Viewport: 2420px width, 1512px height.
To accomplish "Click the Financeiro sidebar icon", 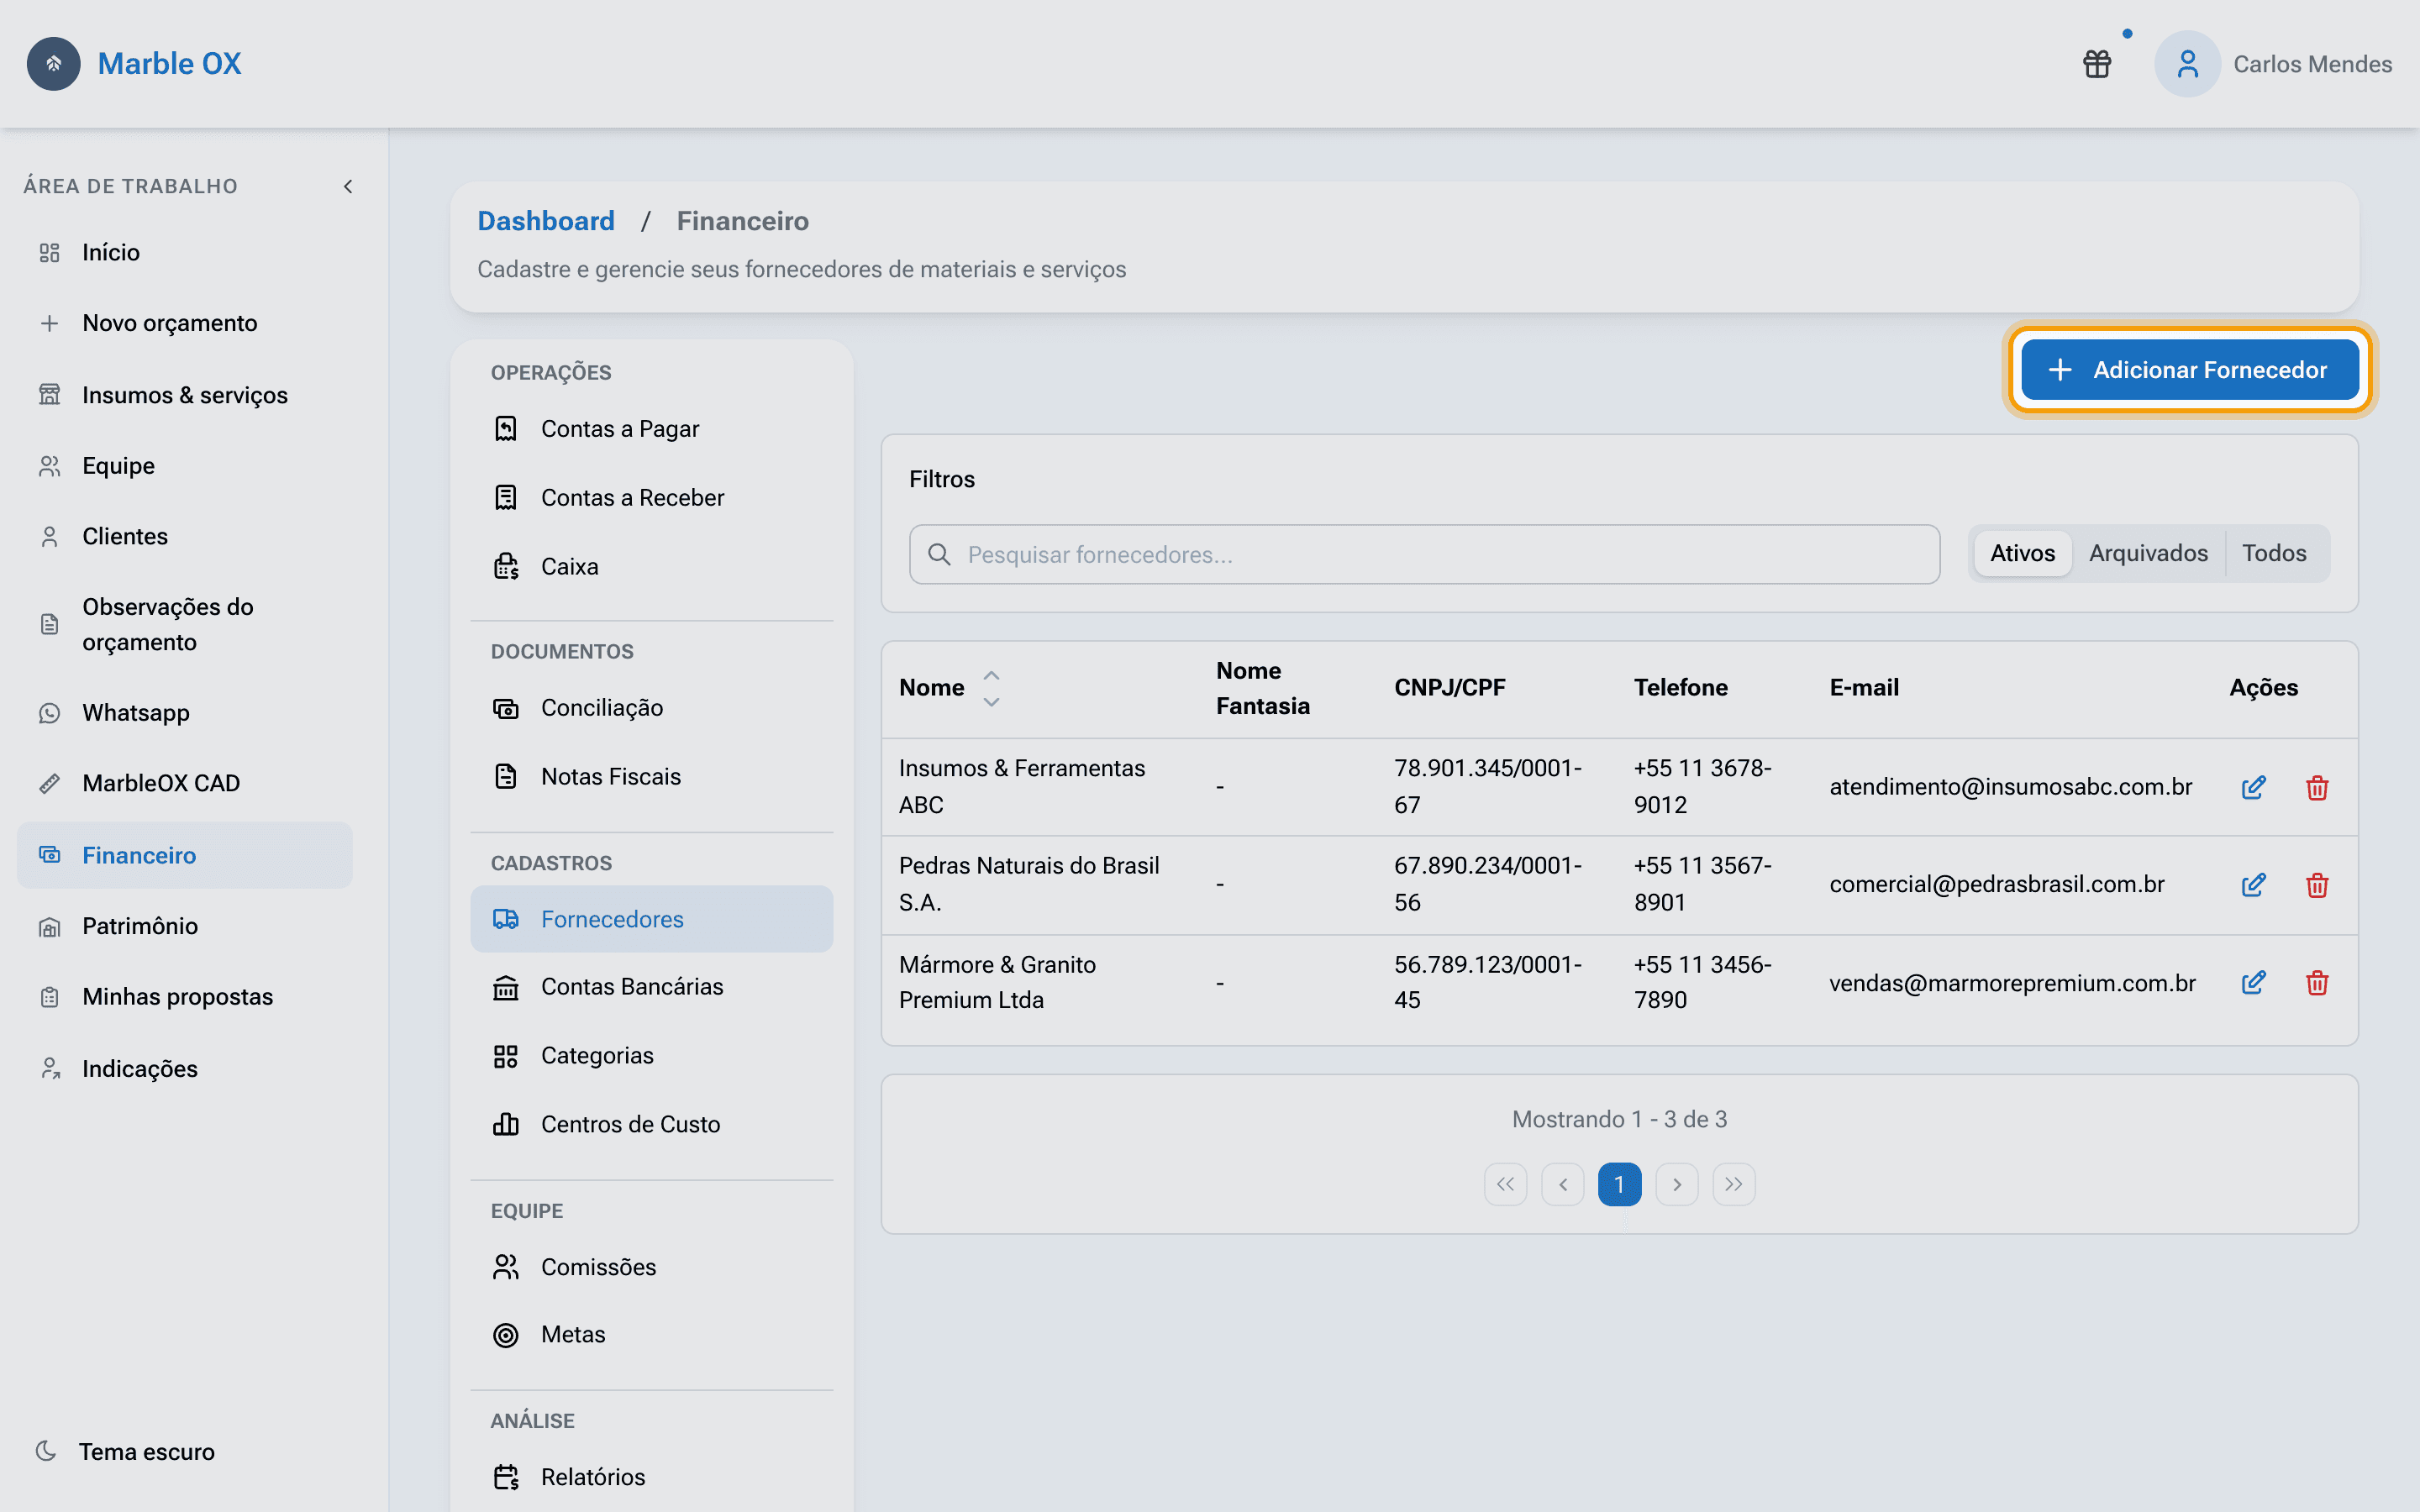I will tap(49, 855).
